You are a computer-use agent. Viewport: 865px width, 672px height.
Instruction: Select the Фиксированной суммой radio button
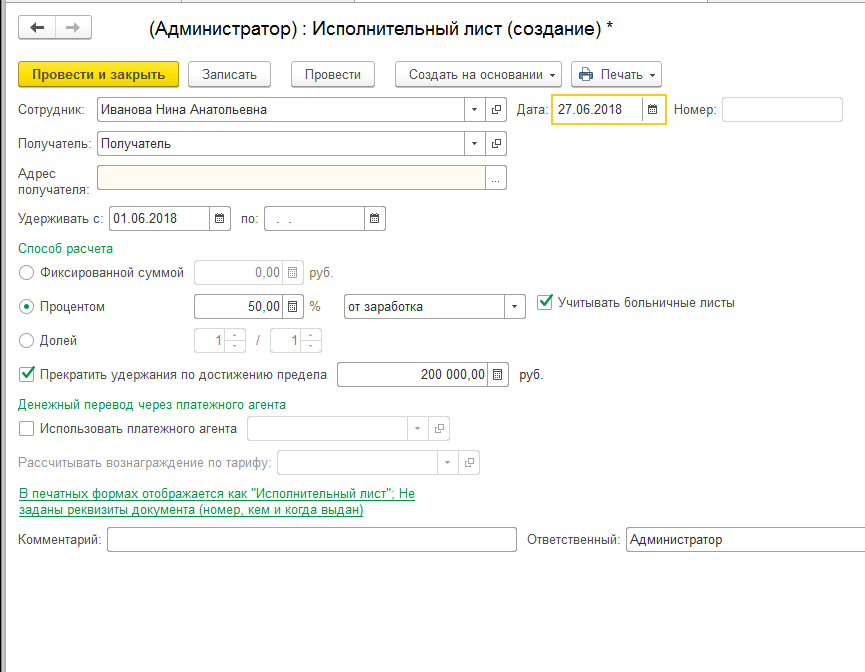pyautogui.click(x=27, y=272)
